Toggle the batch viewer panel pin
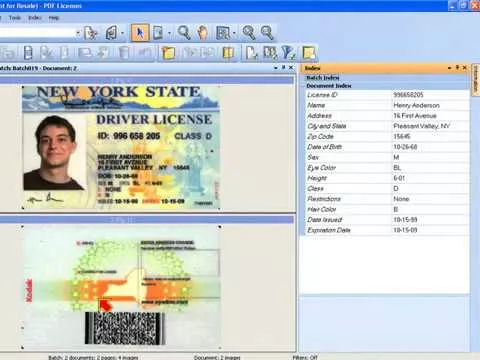Image resolution: width=480 pixels, height=360 pixels. (284, 68)
